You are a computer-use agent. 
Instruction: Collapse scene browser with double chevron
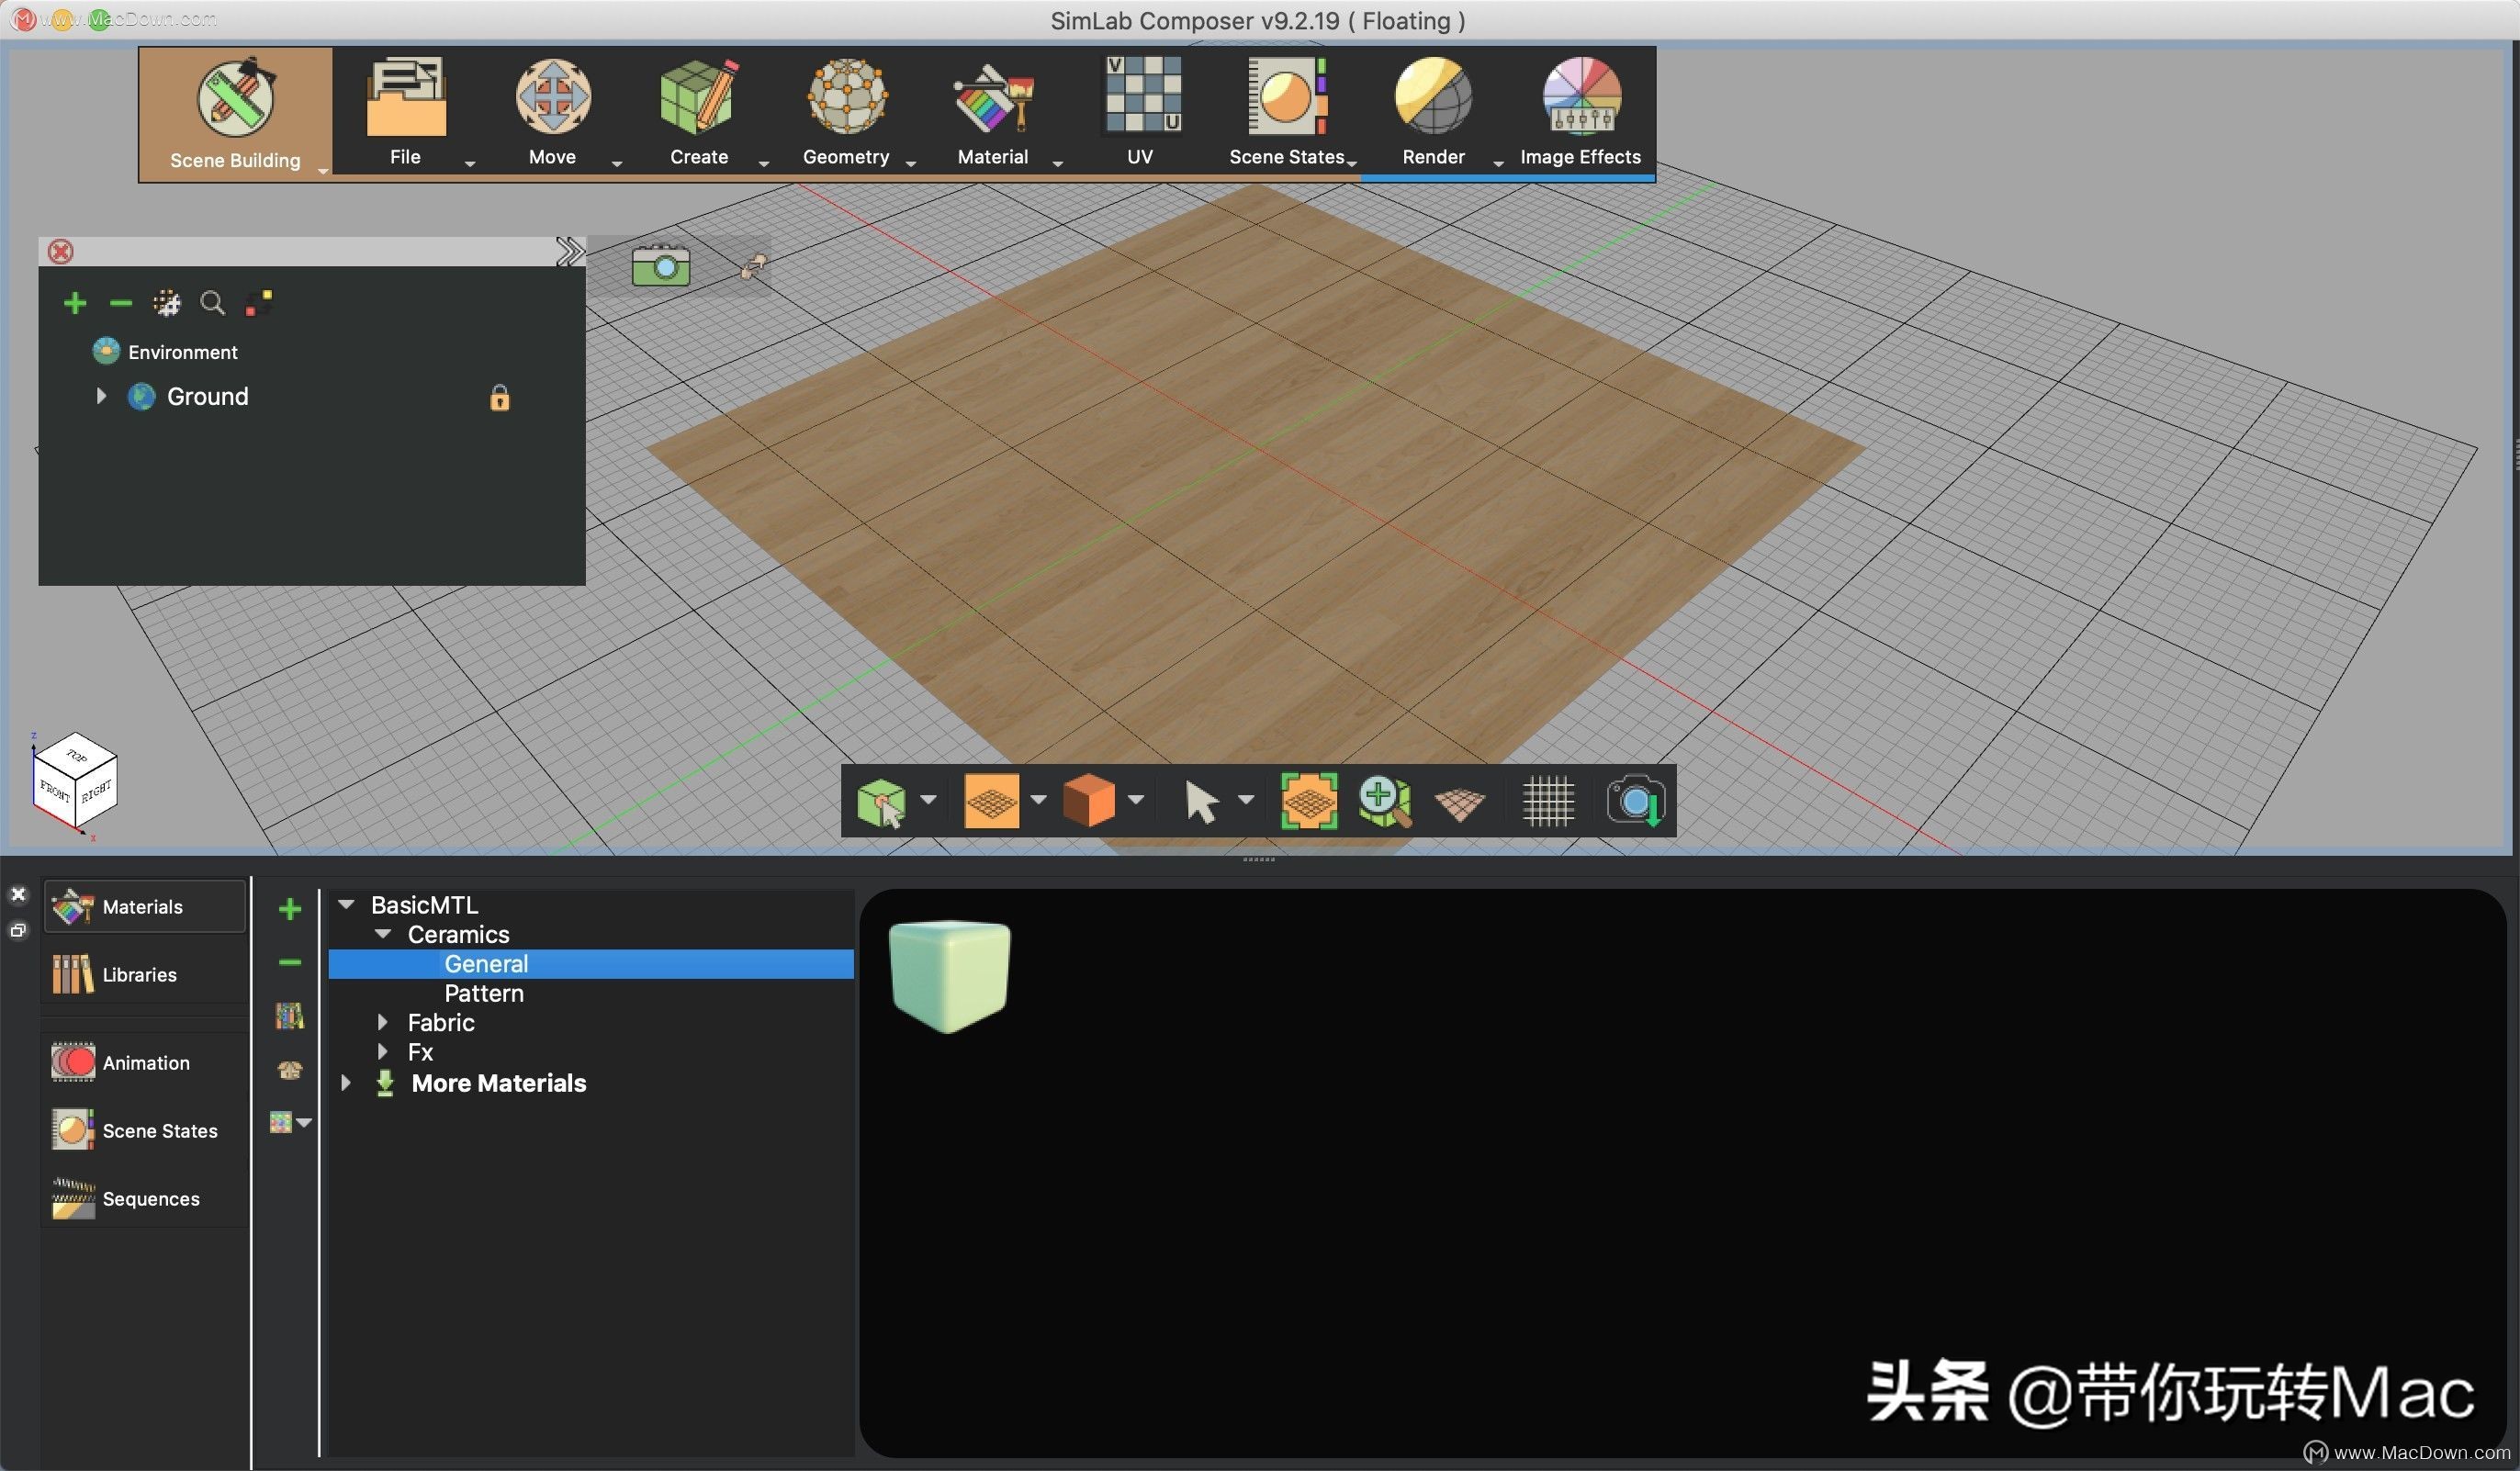tap(570, 251)
